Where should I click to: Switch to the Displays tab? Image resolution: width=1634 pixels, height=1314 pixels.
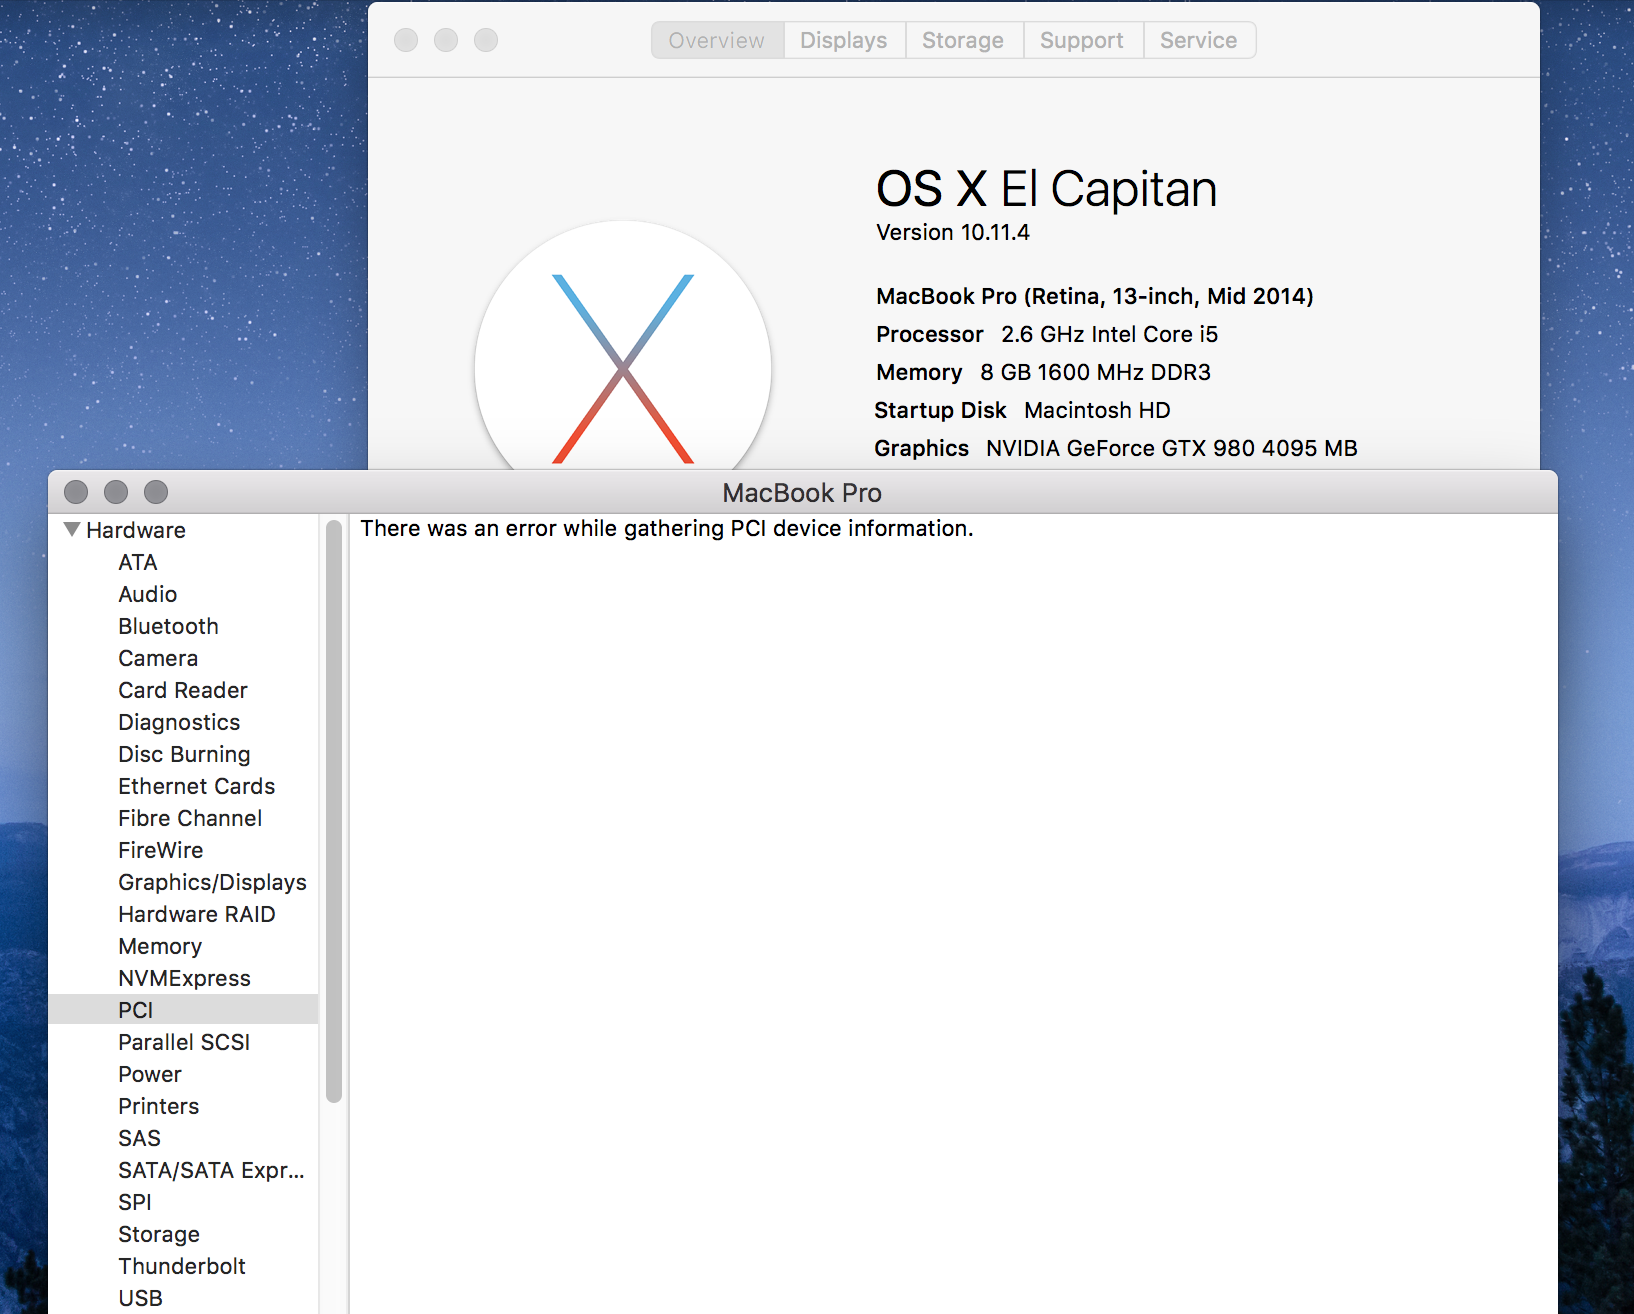coord(844,40)
